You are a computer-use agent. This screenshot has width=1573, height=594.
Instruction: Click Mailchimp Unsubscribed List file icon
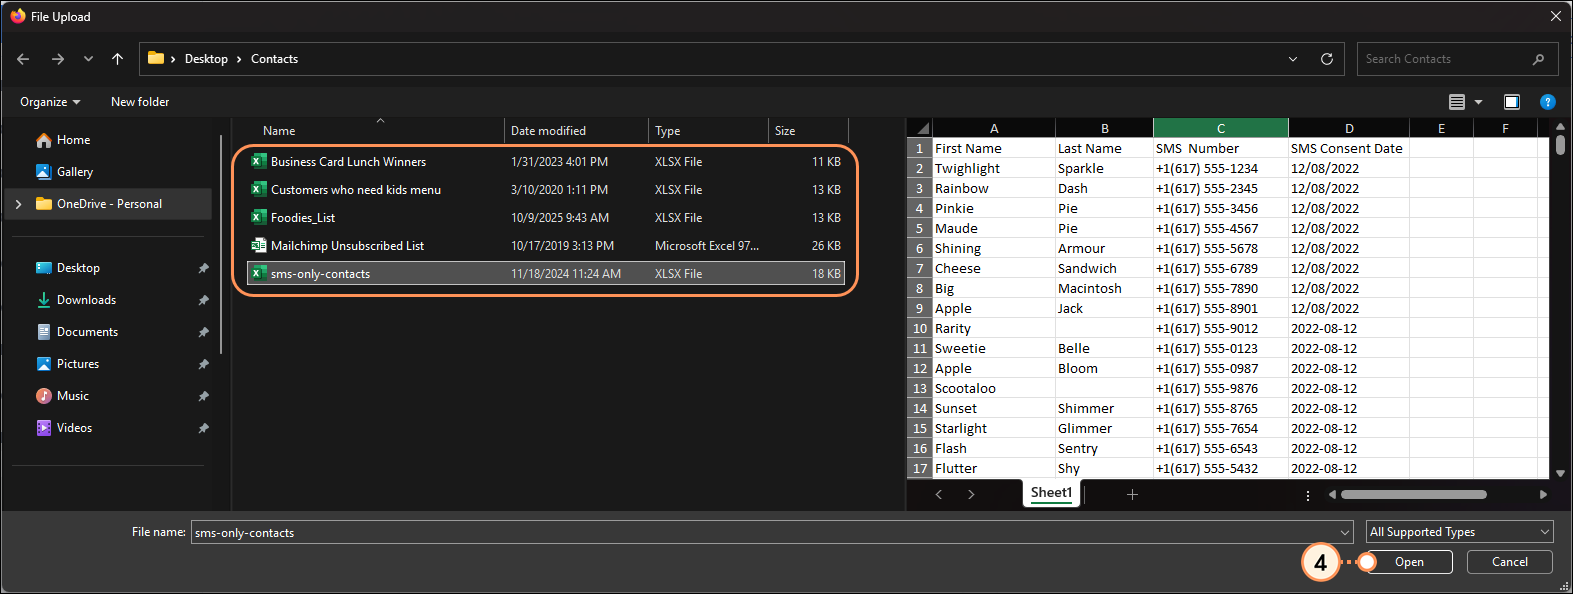258,245
